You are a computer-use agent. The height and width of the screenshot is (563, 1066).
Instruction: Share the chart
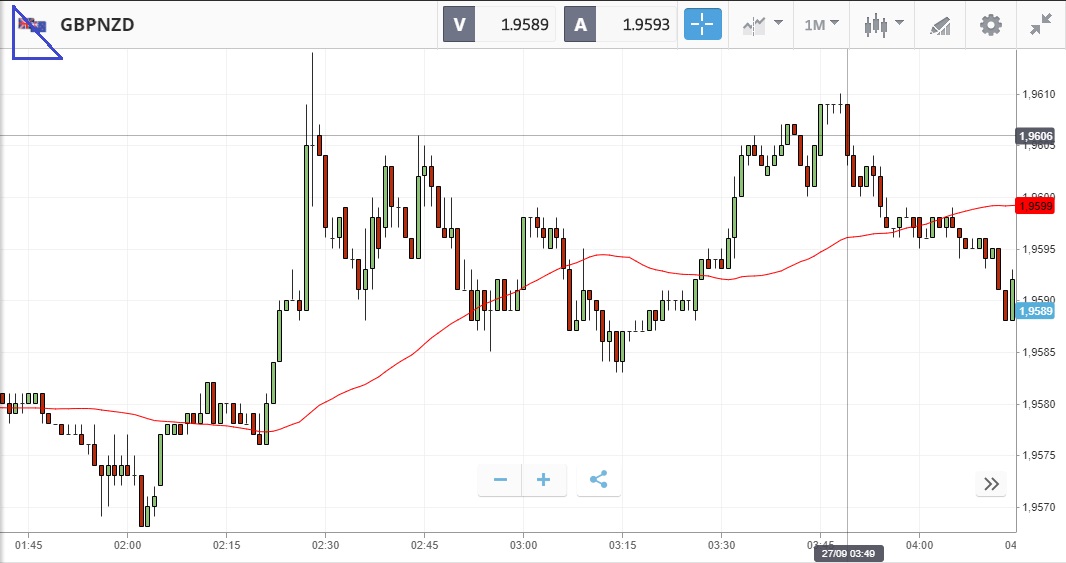click(x=598, y=480)
